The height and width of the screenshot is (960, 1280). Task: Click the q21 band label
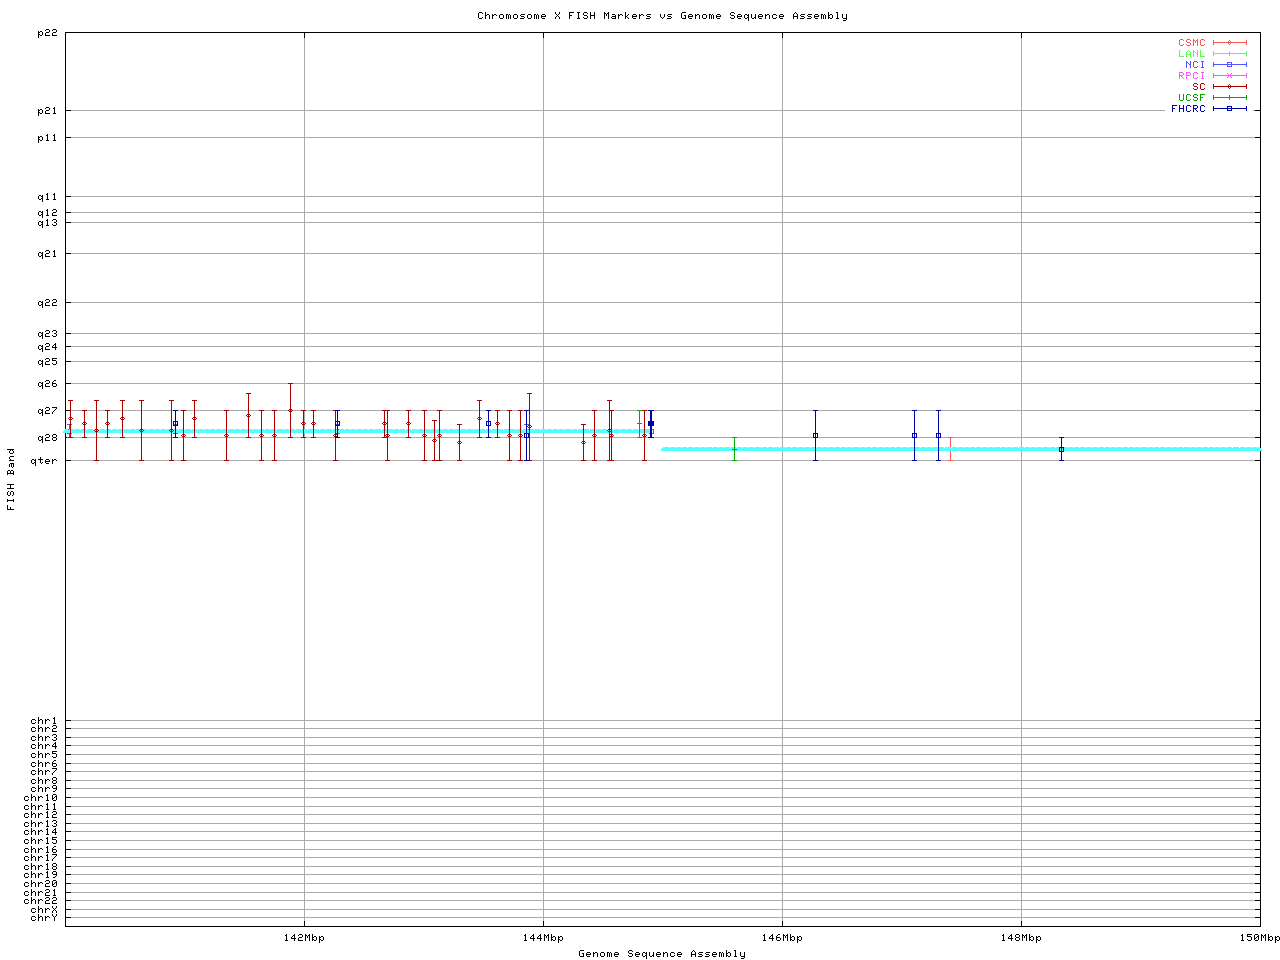pos(47,254)
